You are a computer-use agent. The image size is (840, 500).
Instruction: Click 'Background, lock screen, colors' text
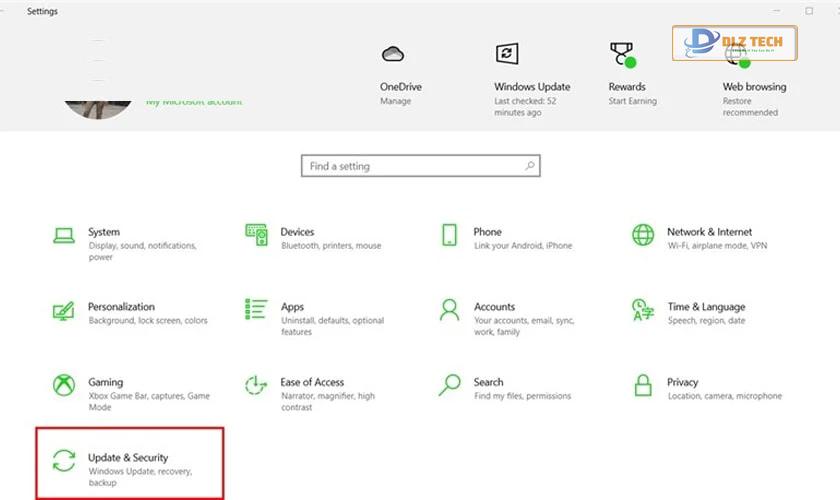(x=148, y=320)
